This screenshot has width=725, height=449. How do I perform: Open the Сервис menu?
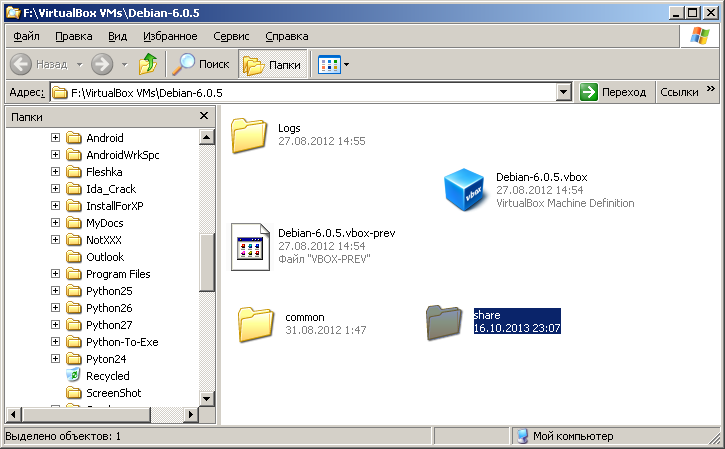[231, 36]
